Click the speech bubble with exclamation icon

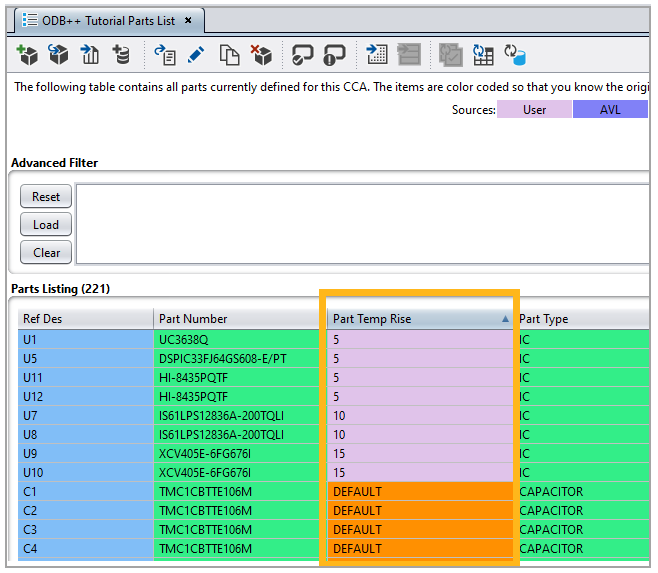335,54
